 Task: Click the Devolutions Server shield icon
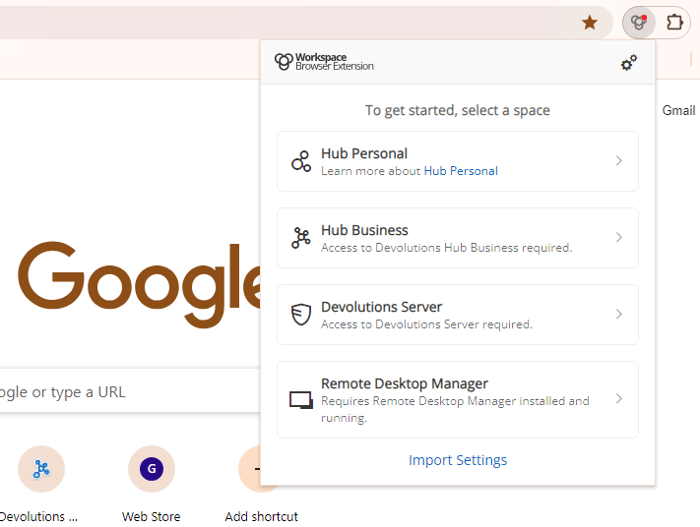coord(301,315)
